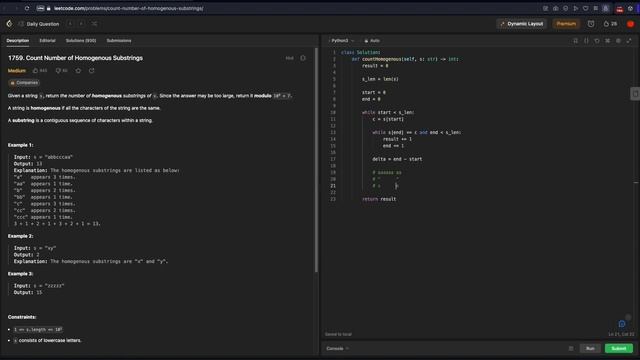Open the Daily Question problem list
The width and height of the screenshot is (640, 360).
coord(39,24)
